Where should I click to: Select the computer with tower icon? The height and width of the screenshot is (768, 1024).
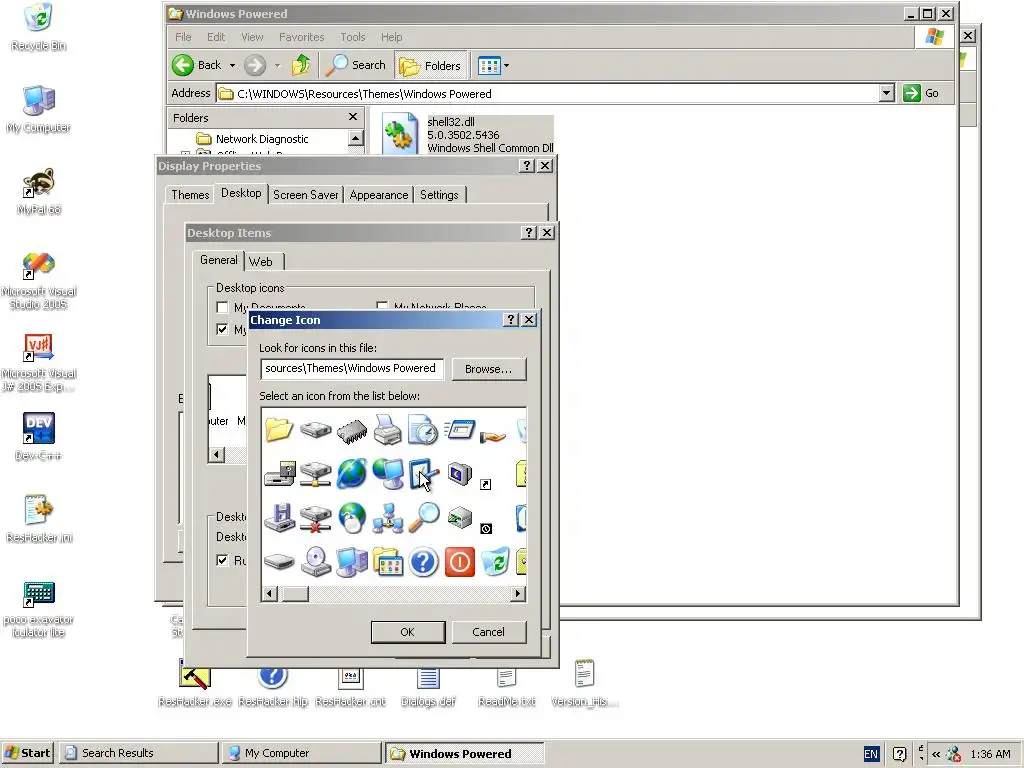[x=352, y=562]
